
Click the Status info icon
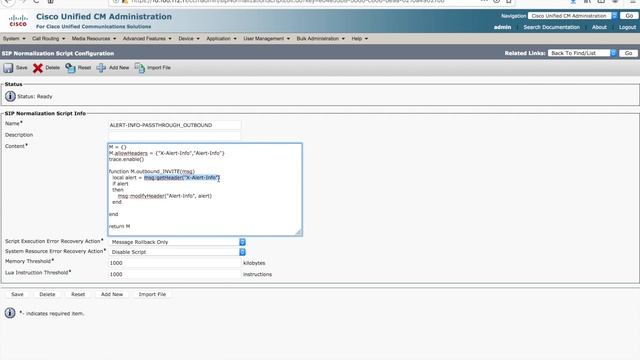(x=10, y=96)
